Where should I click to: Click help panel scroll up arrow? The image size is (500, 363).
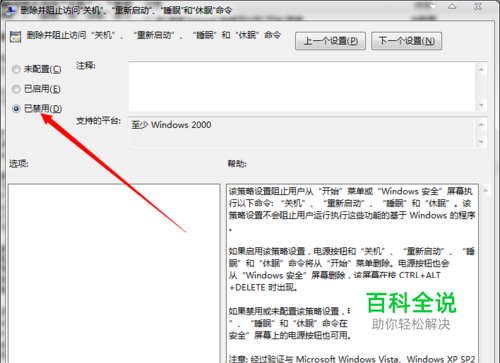(x=485, y=191)
